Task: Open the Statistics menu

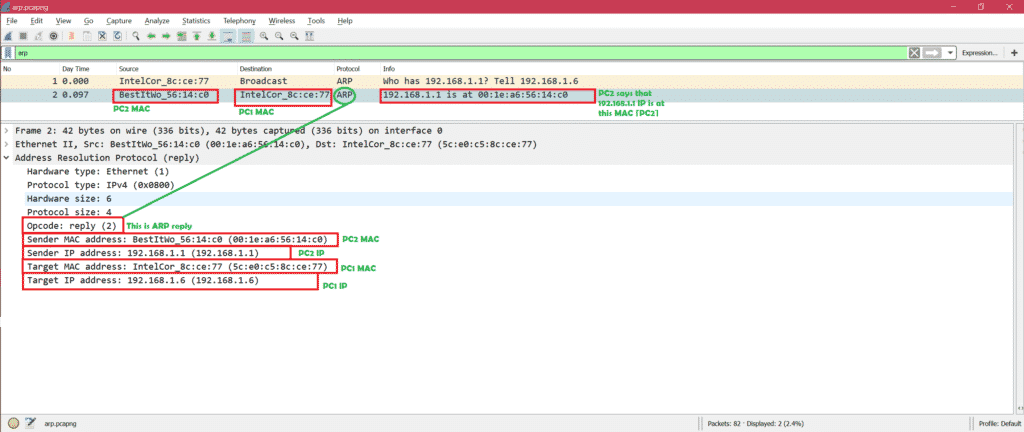Action: pyautogui.click(x=197, y=21)
